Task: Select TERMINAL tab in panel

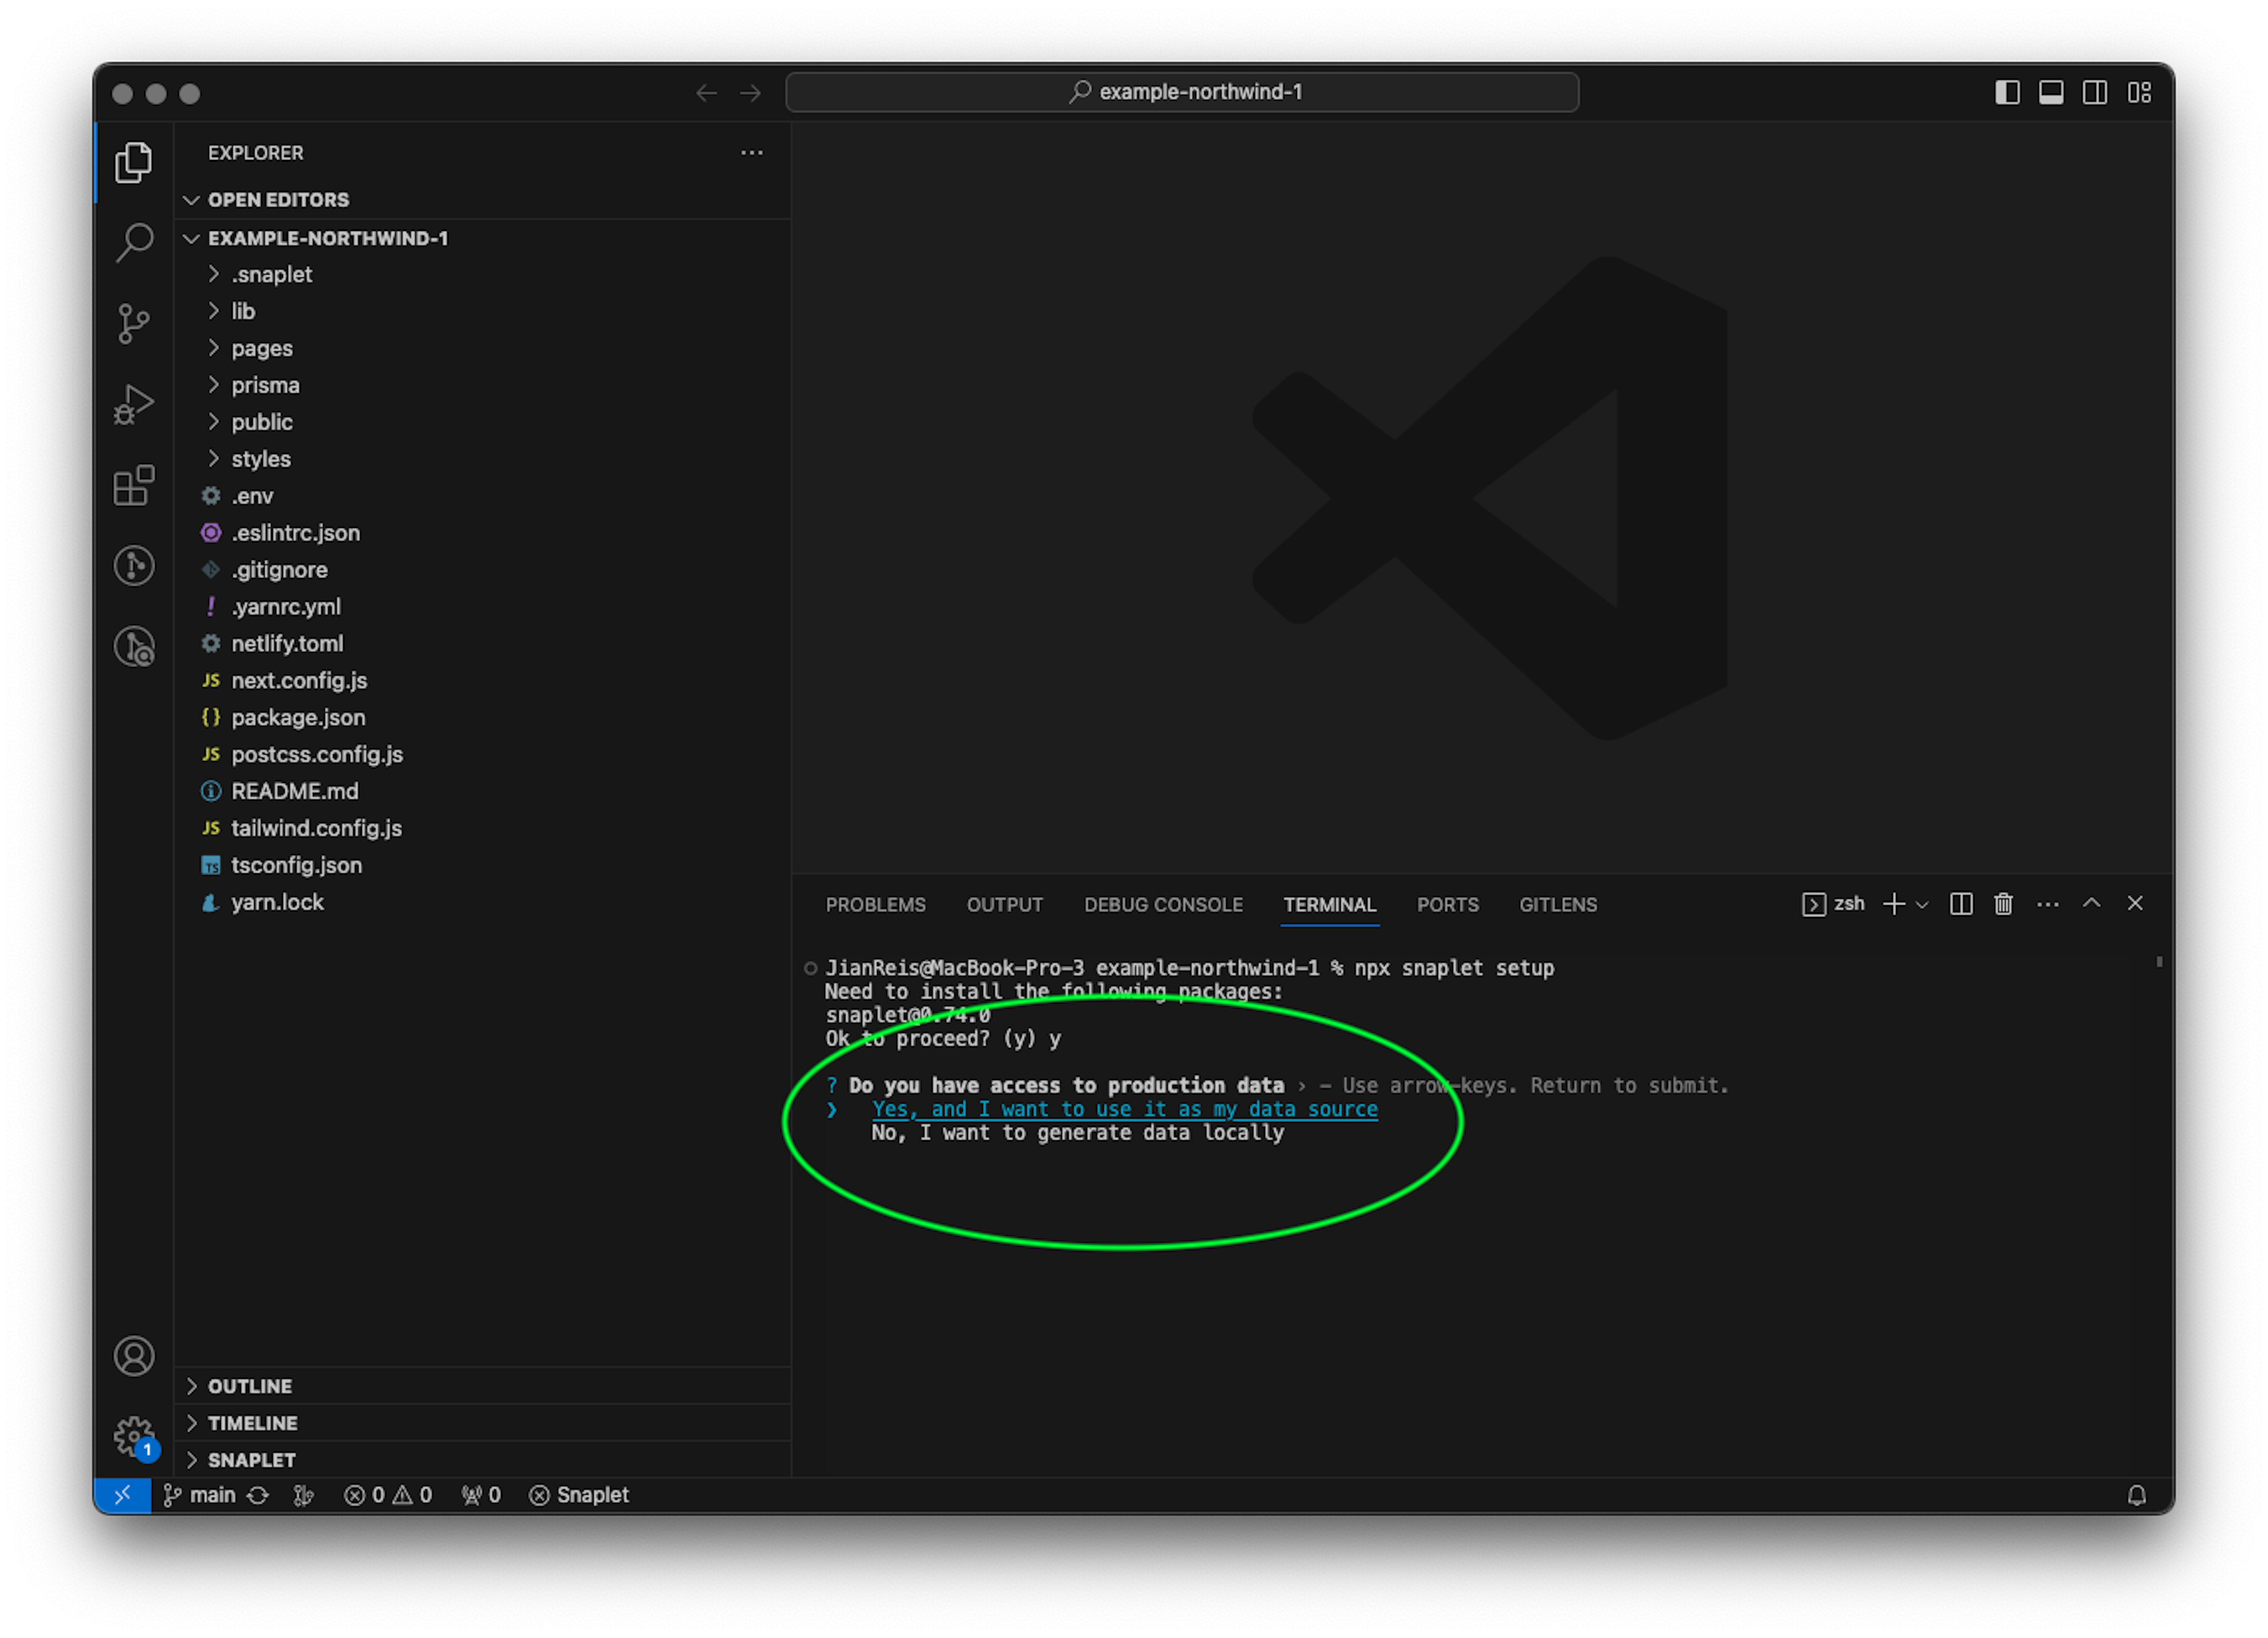Action: click(x=1329, y=903)
